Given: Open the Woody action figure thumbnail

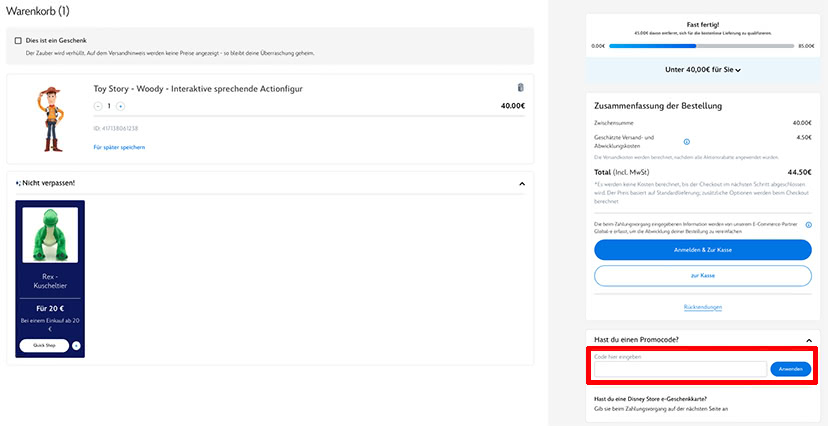Looking at the screenshot, I should [x=51, y=119].
